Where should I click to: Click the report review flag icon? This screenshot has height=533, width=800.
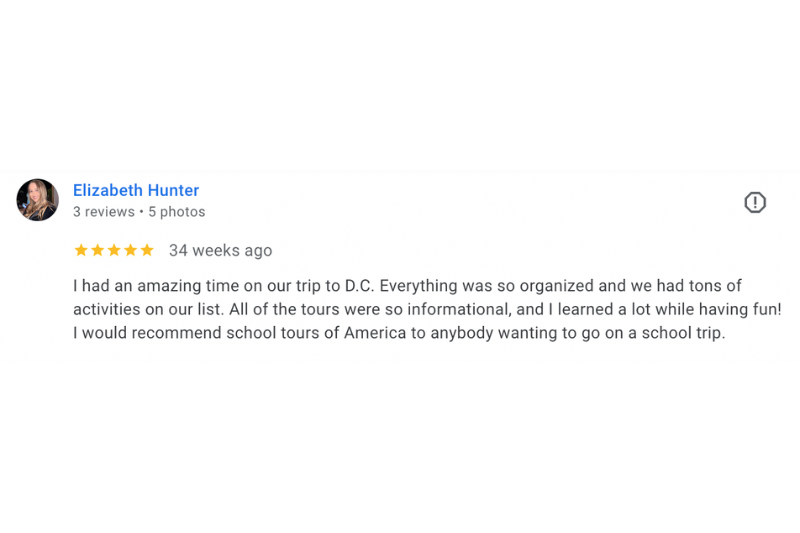(x=755, y=203)
